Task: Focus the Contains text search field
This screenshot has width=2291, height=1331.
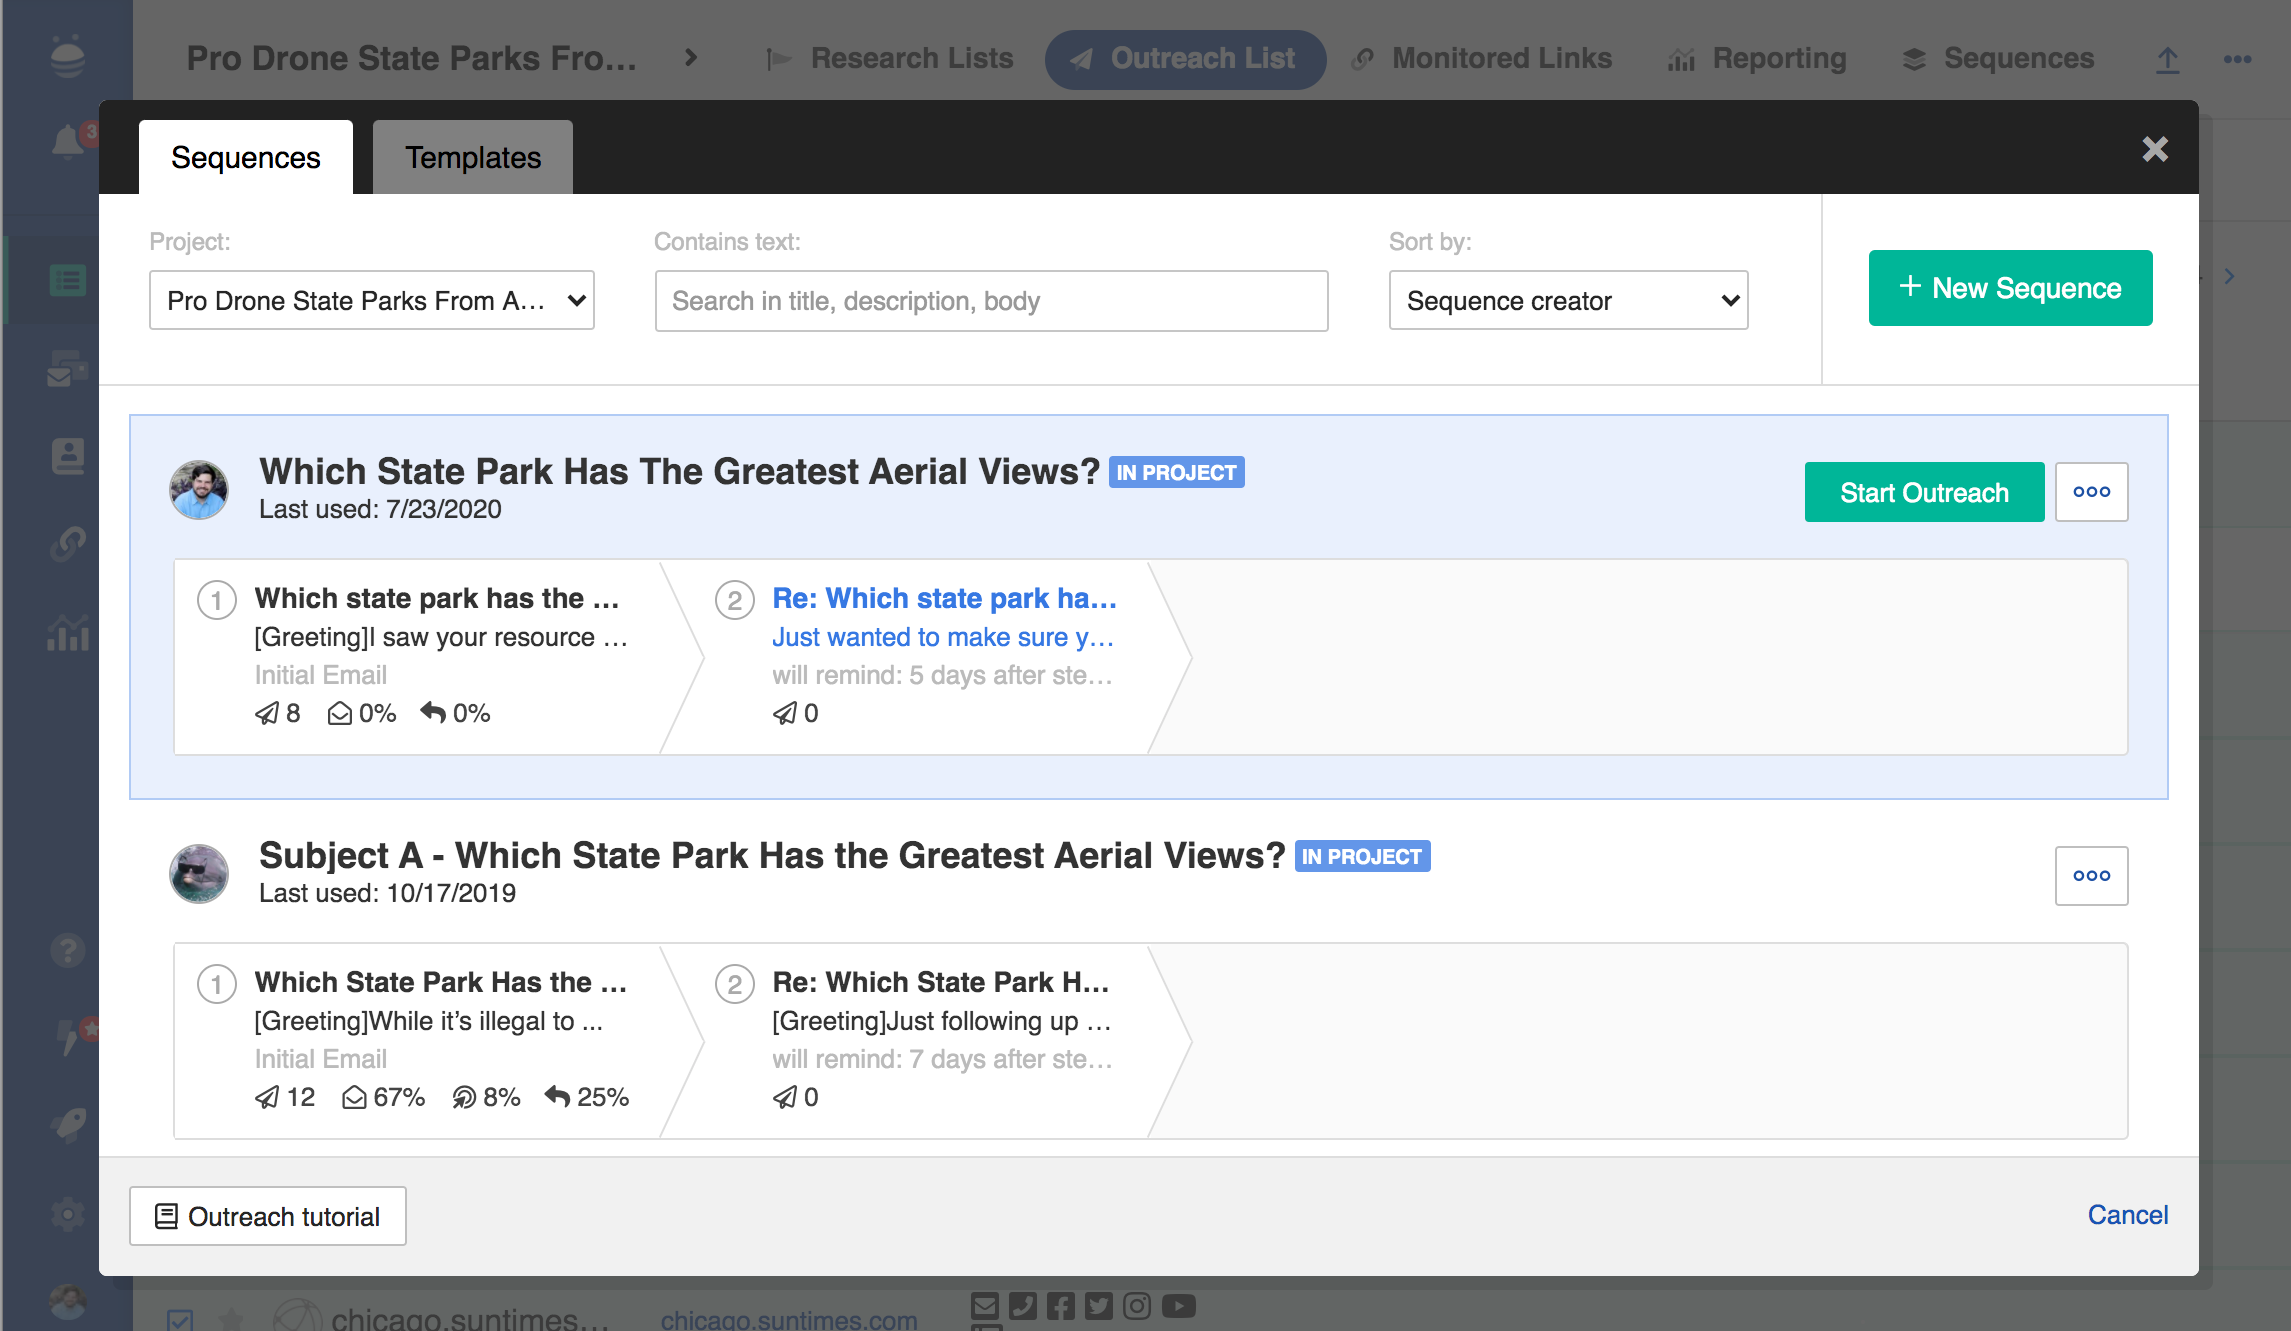Action: (991, 300)
